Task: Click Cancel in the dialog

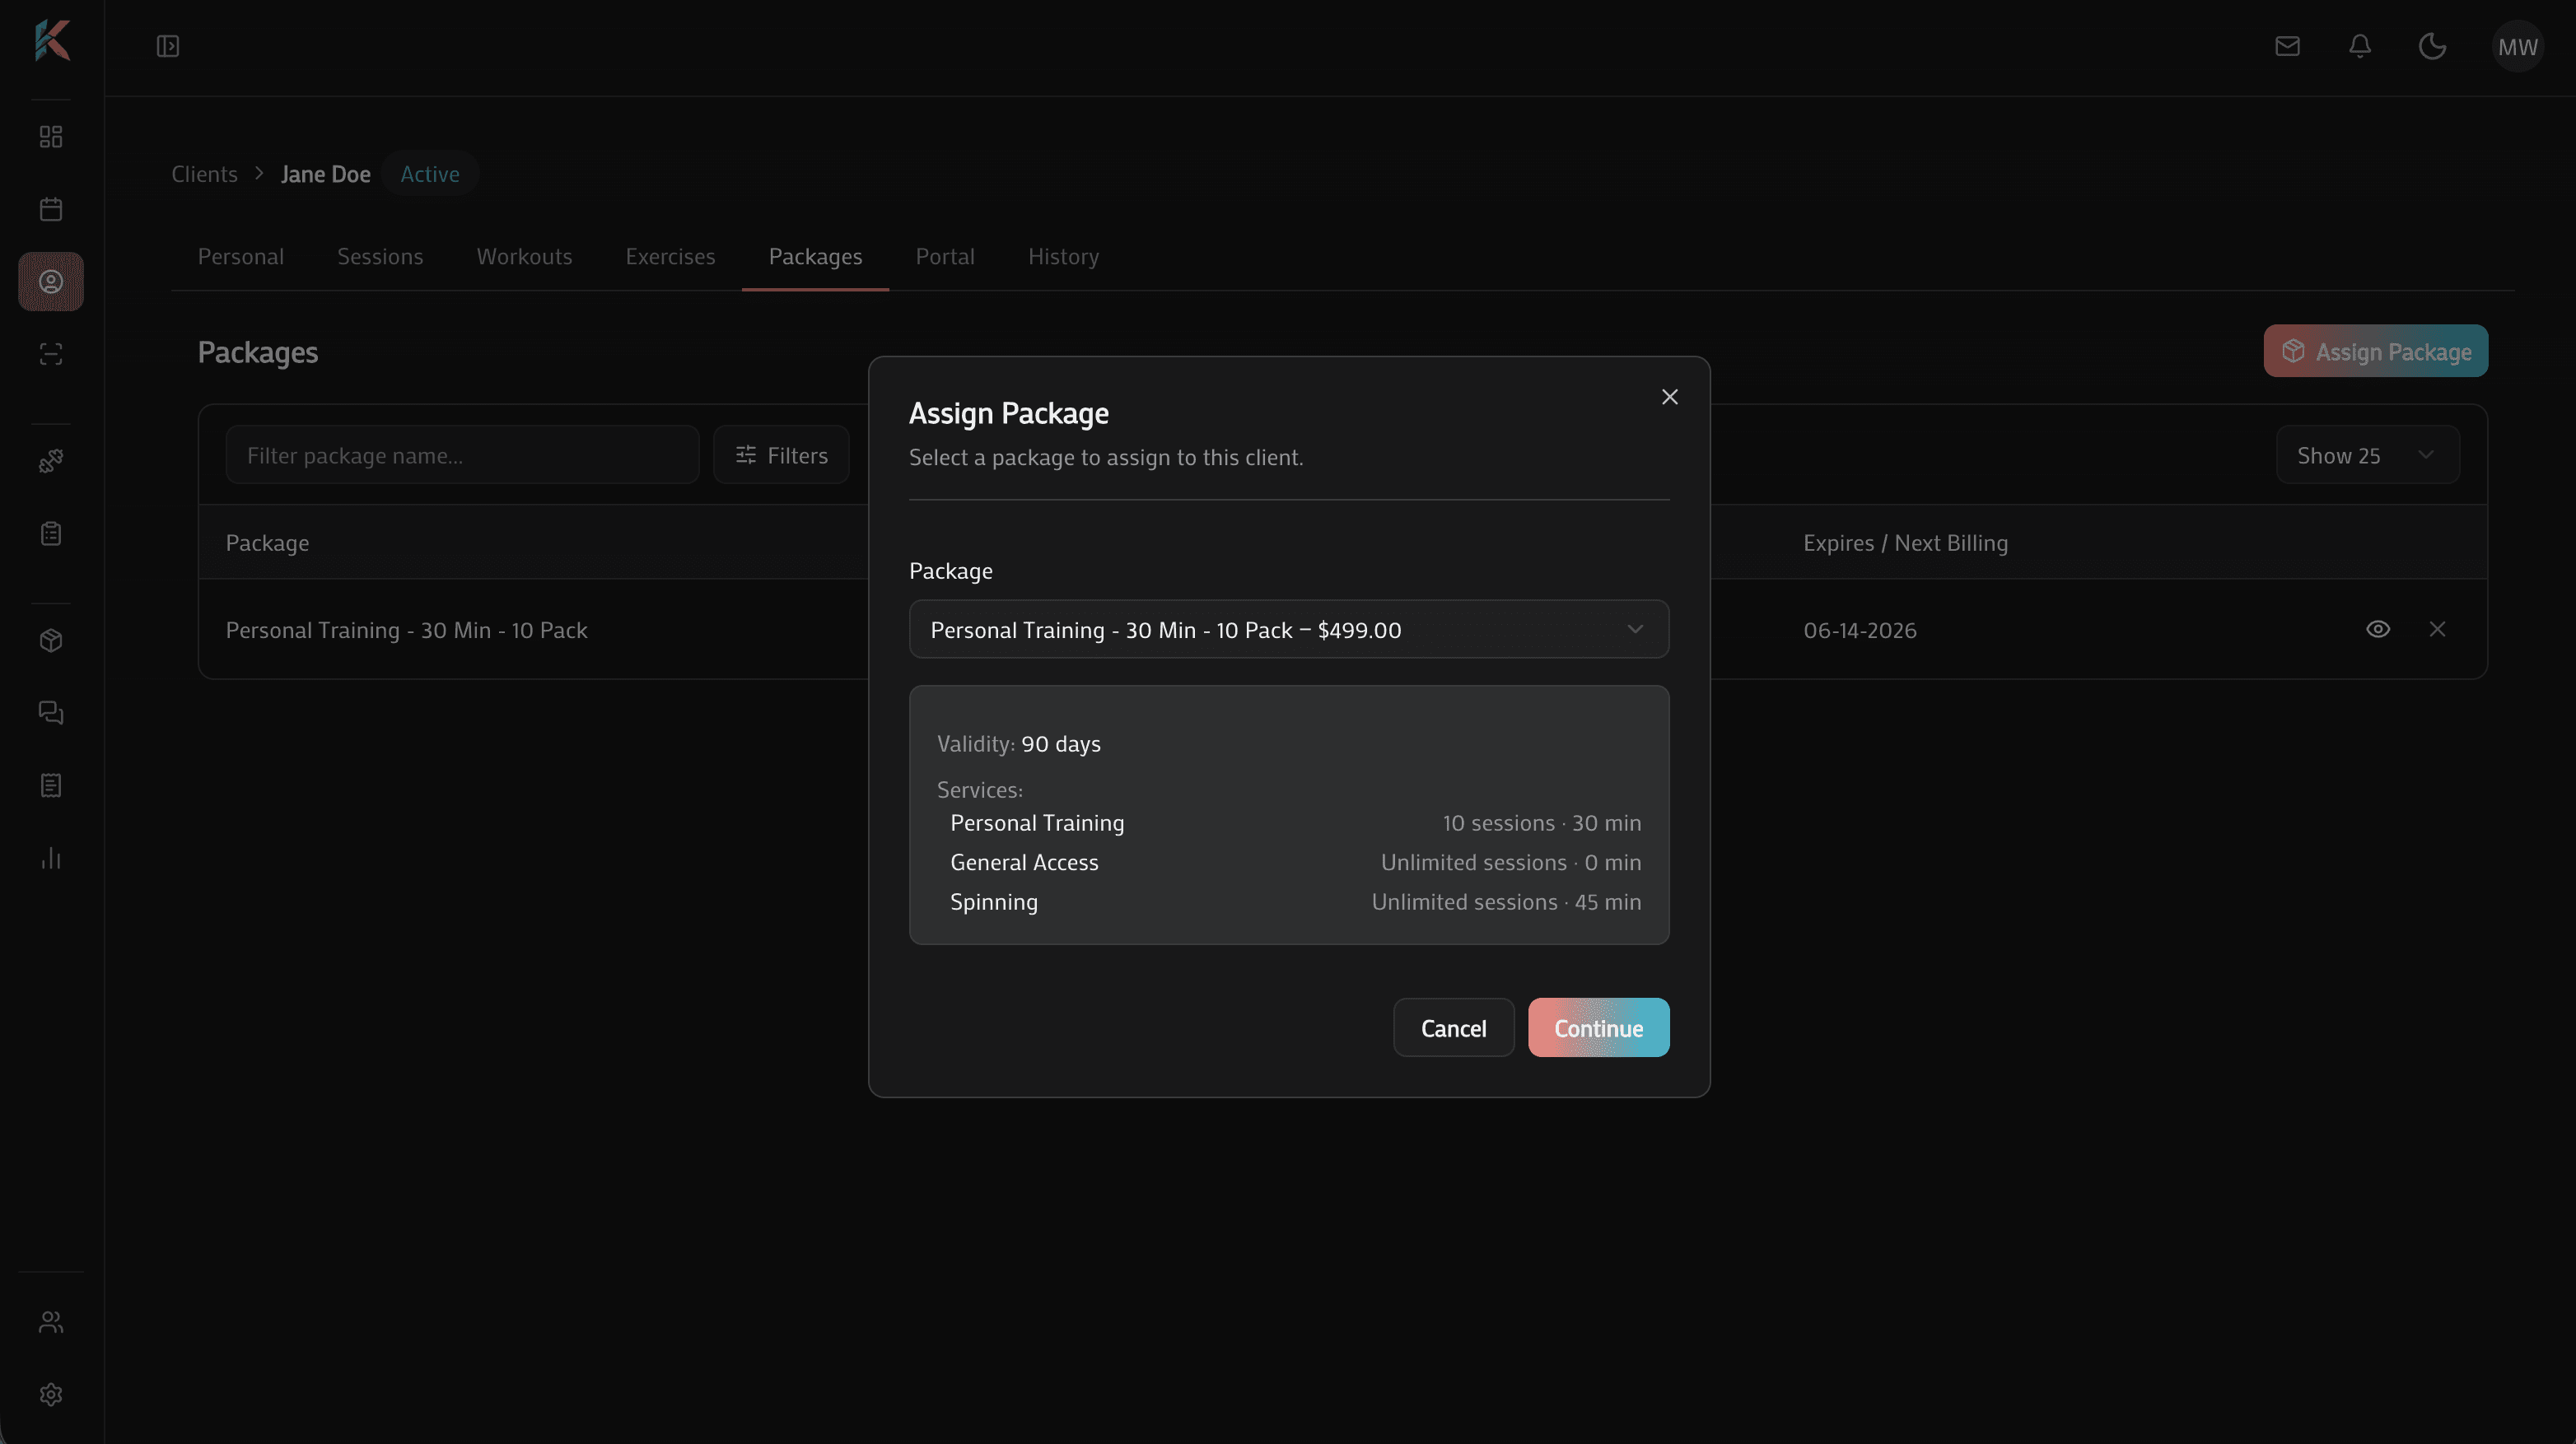Action: click(1453, 1027)
